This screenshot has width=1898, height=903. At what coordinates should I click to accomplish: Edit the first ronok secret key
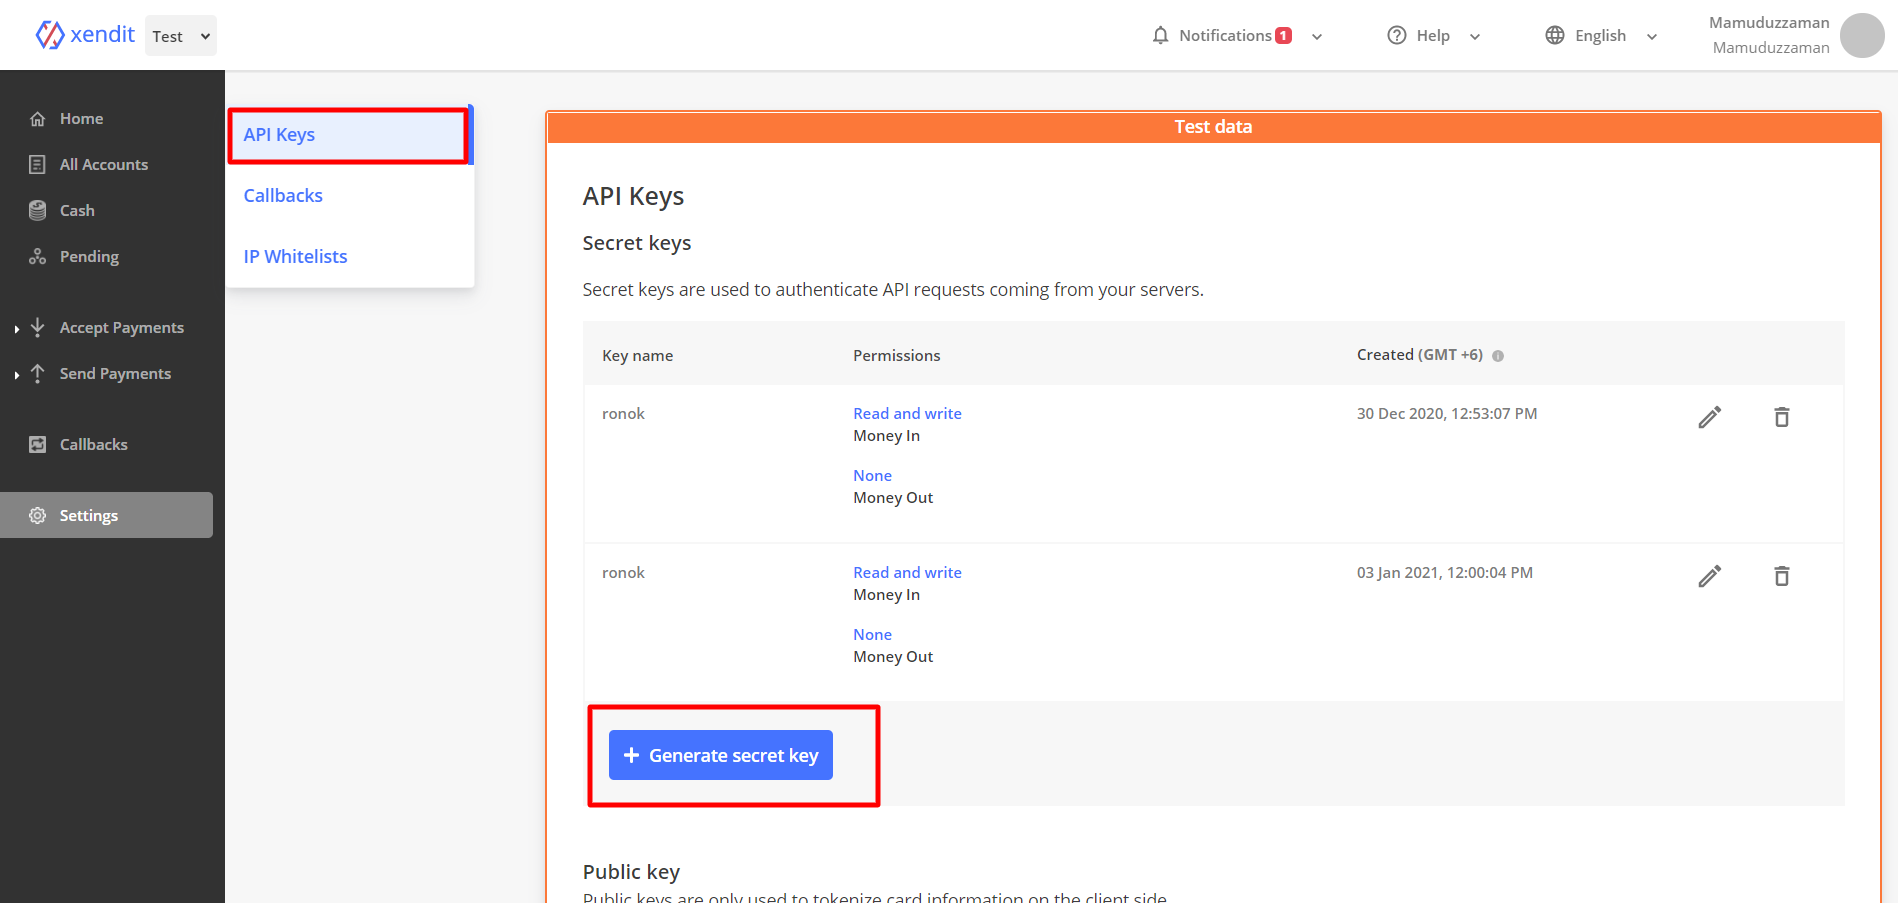tap(1709, 417)
